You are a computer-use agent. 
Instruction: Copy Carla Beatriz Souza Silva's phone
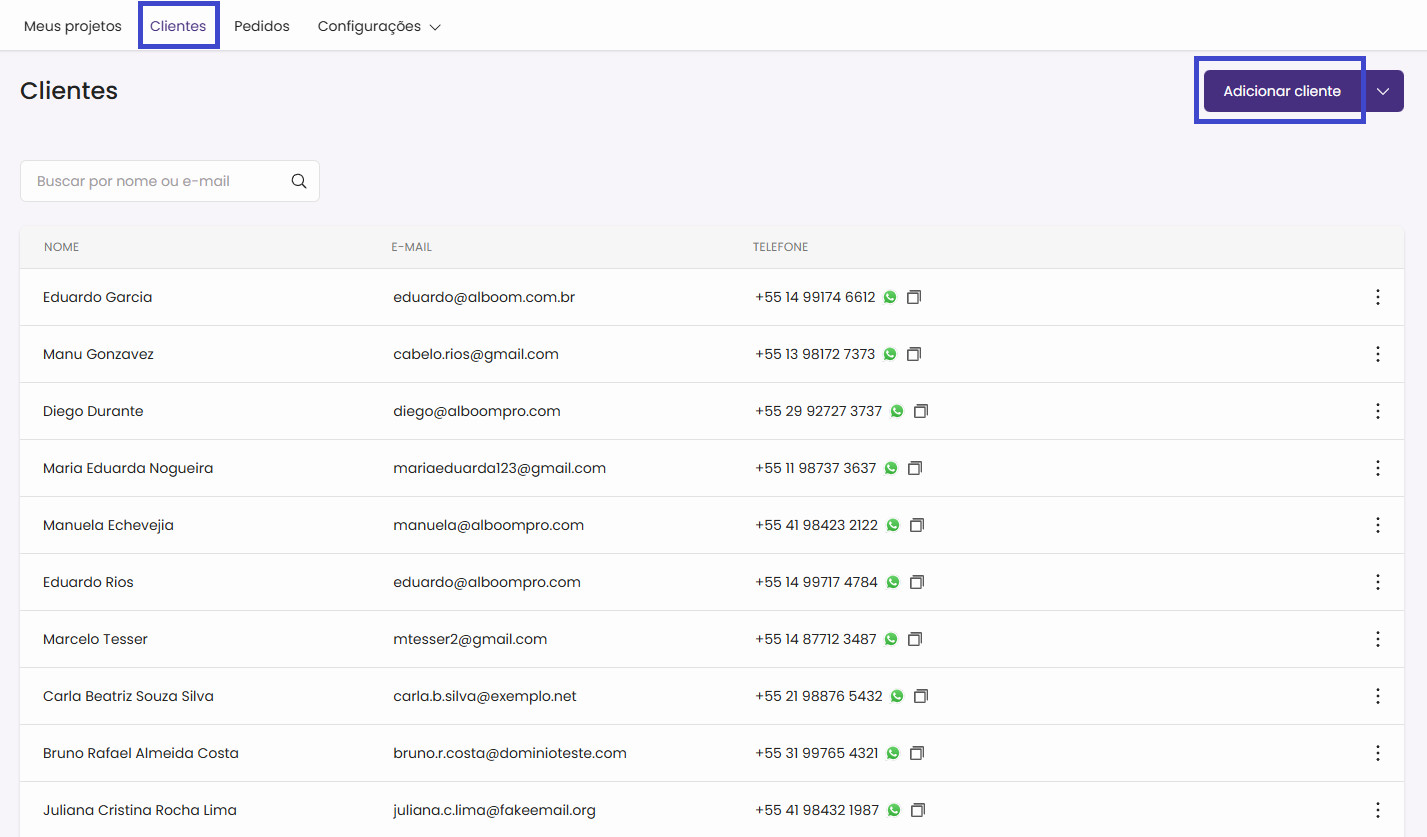tap(921, 696)
